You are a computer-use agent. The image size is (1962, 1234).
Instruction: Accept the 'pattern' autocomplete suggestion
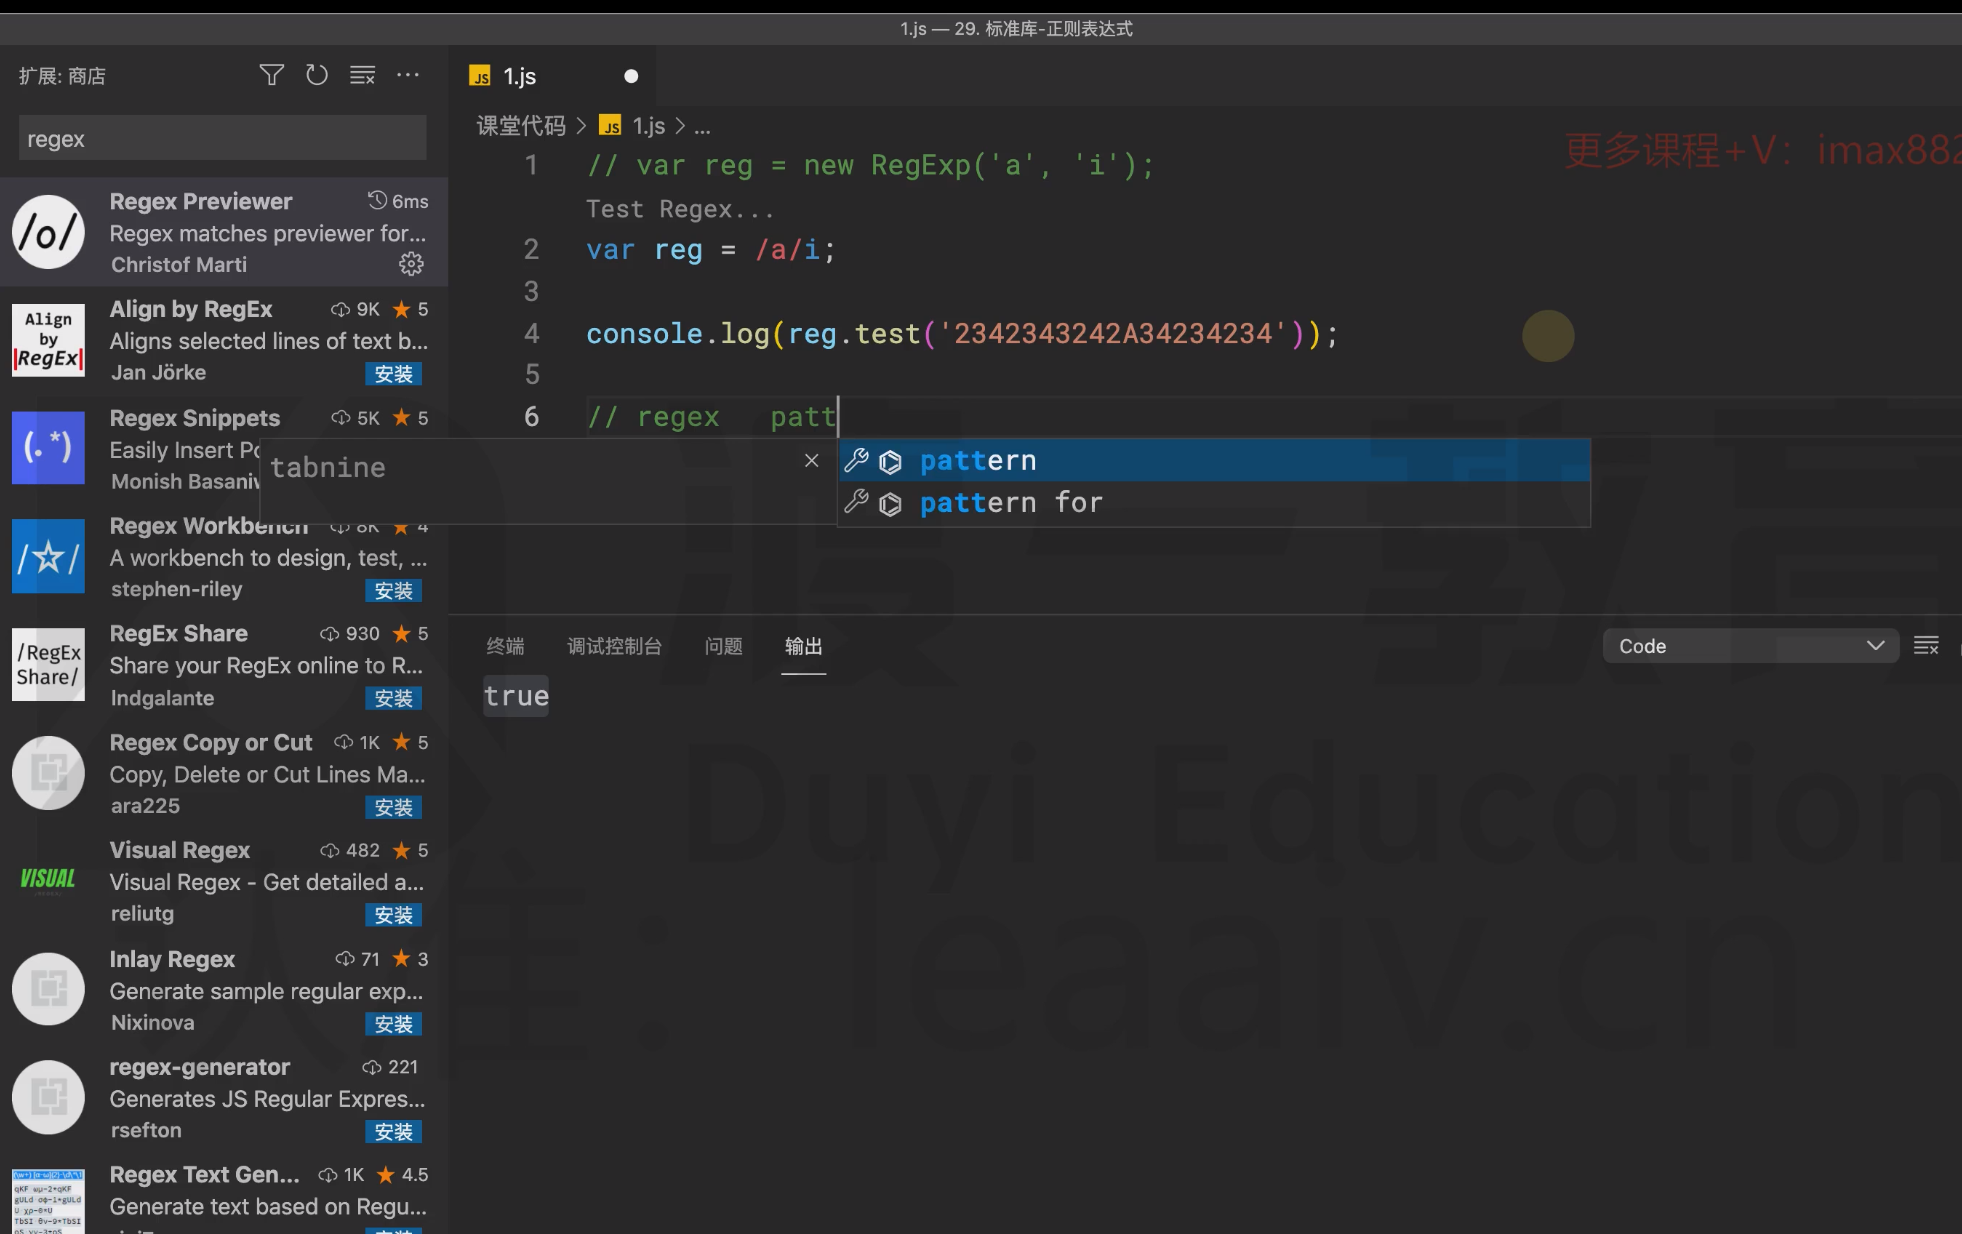coord(1214,460)
